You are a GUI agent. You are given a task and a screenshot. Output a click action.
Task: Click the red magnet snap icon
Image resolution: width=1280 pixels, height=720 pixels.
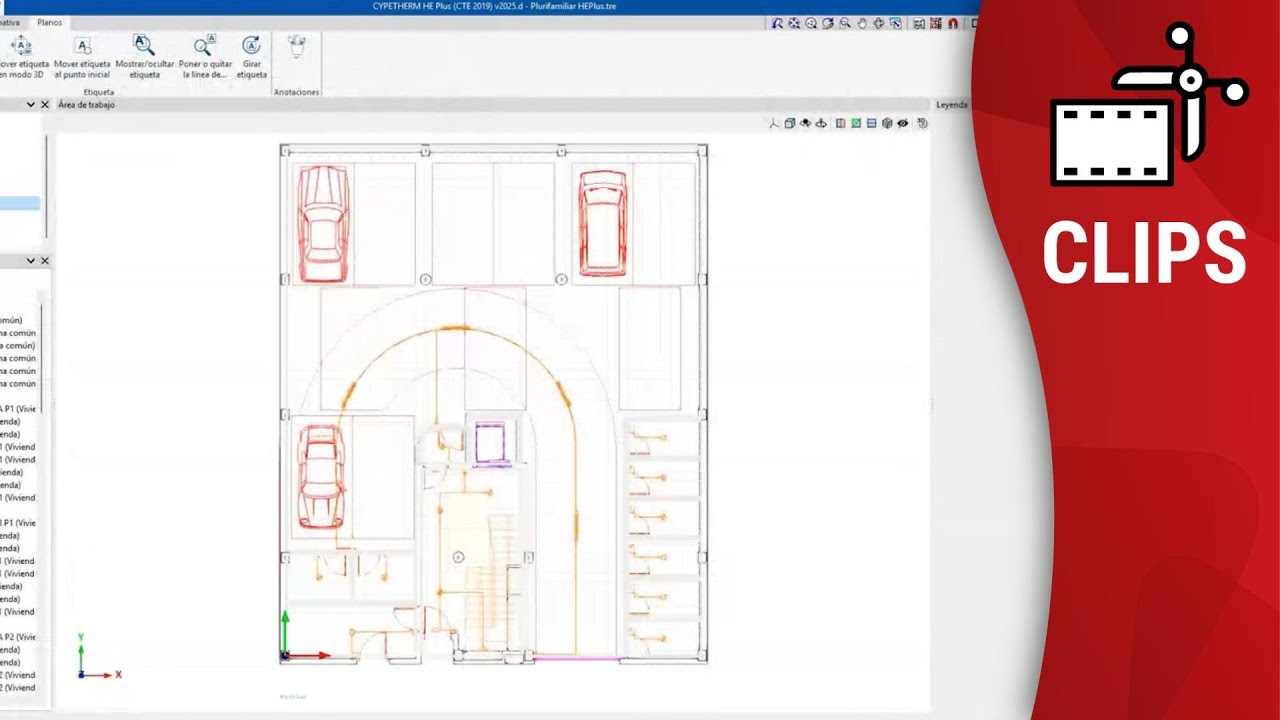(953, 23)
